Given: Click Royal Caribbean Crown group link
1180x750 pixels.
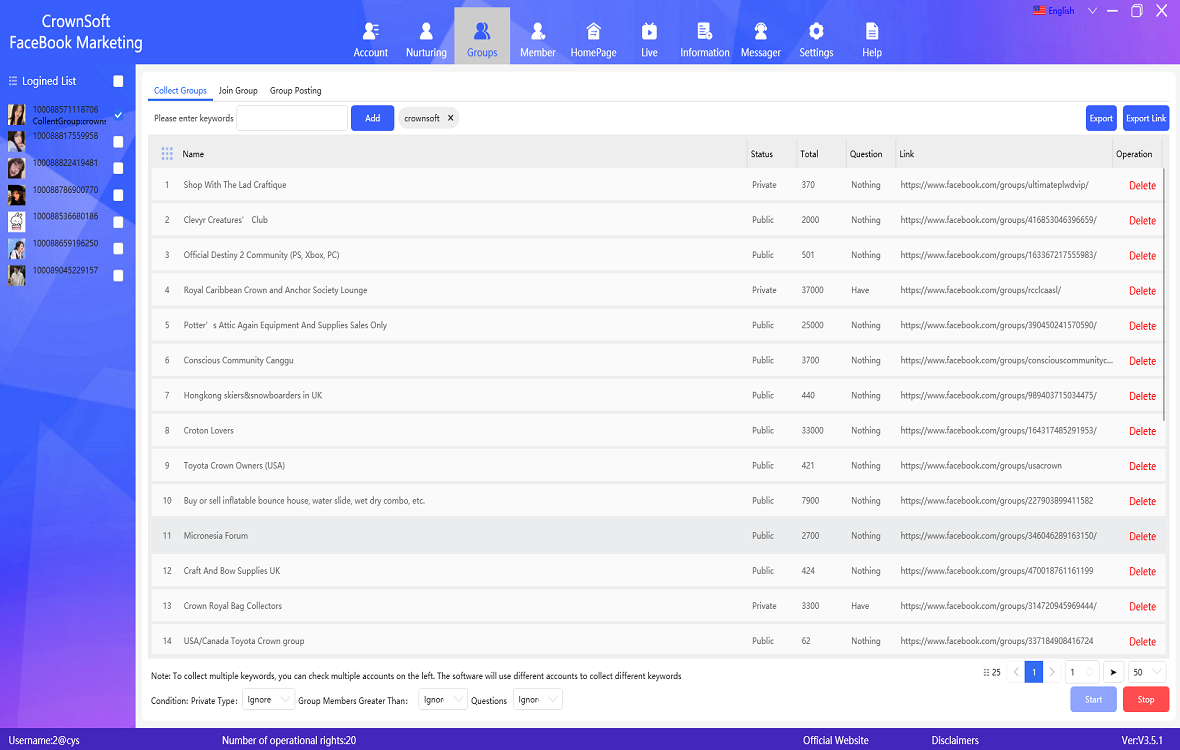Looking at the screenshot, I should point(981,290).
